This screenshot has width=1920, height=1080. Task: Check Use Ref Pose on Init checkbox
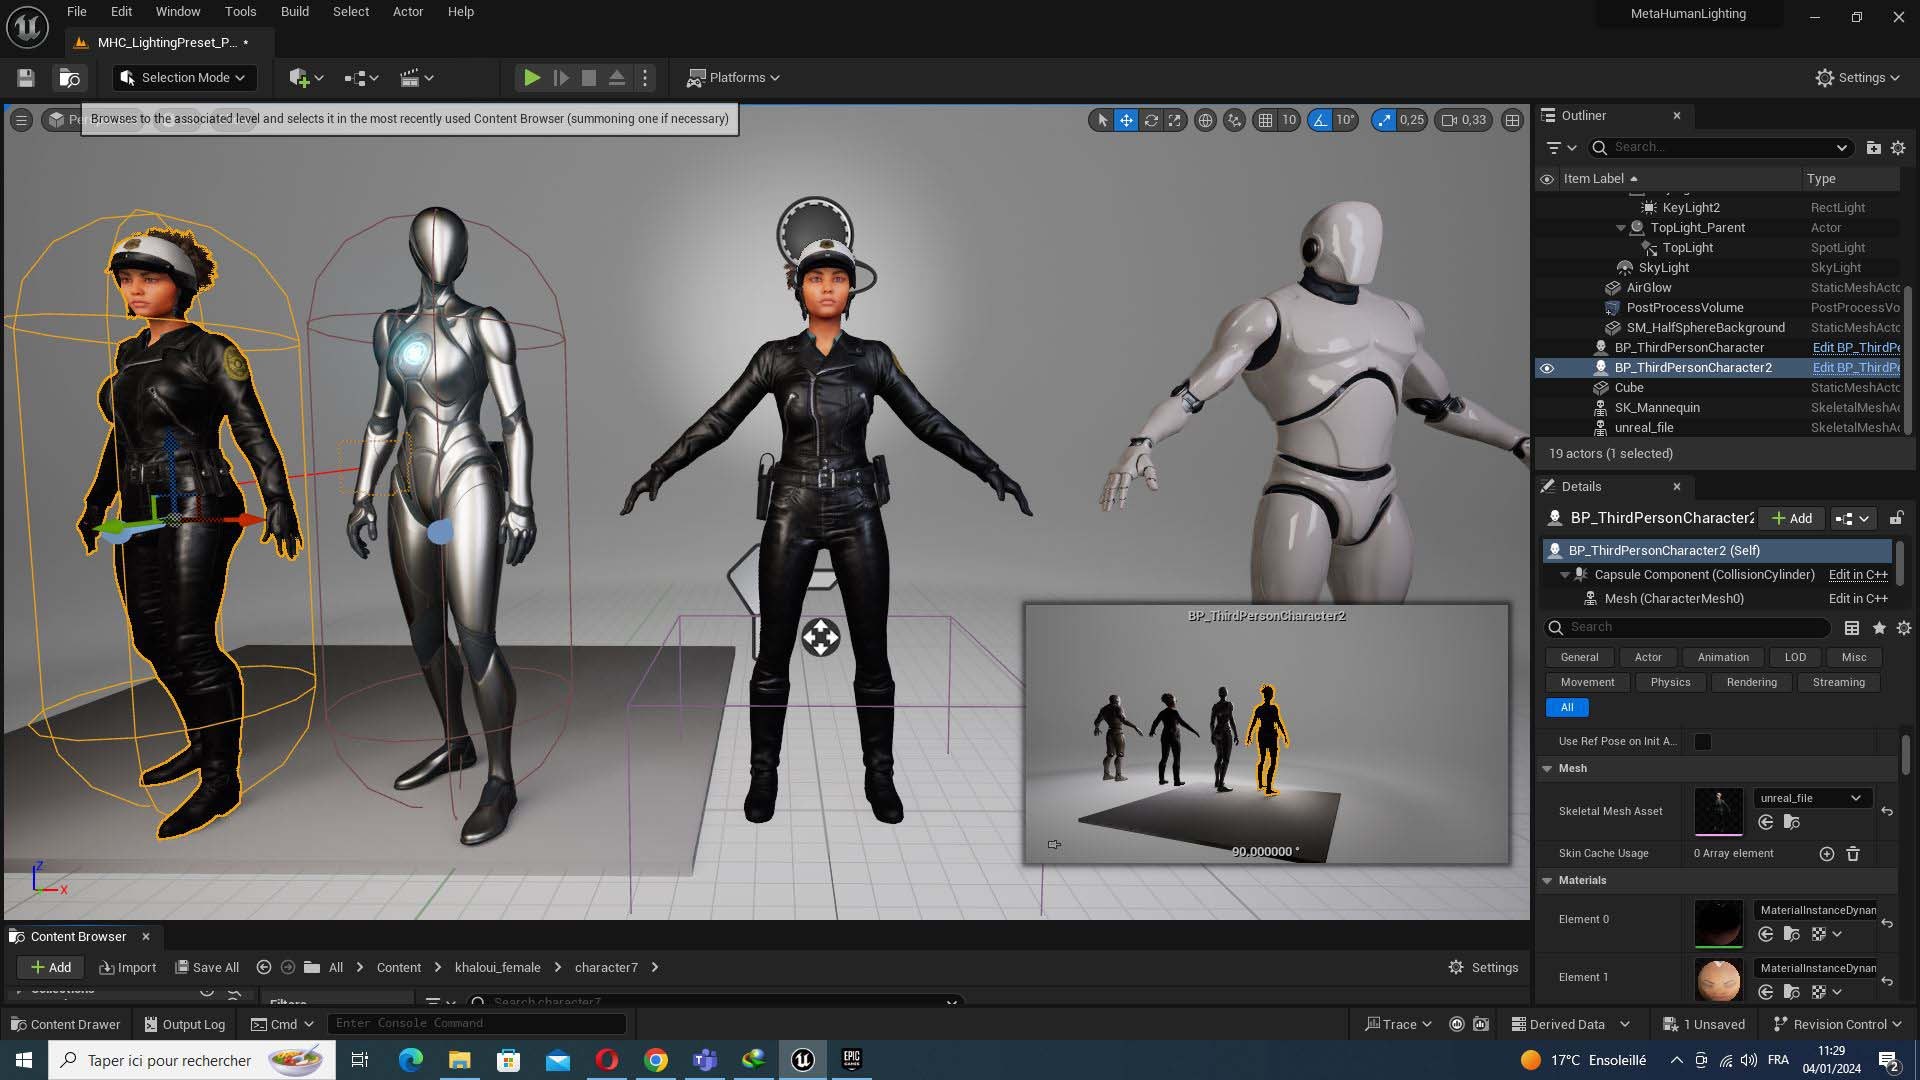[x=1703, y=742]
